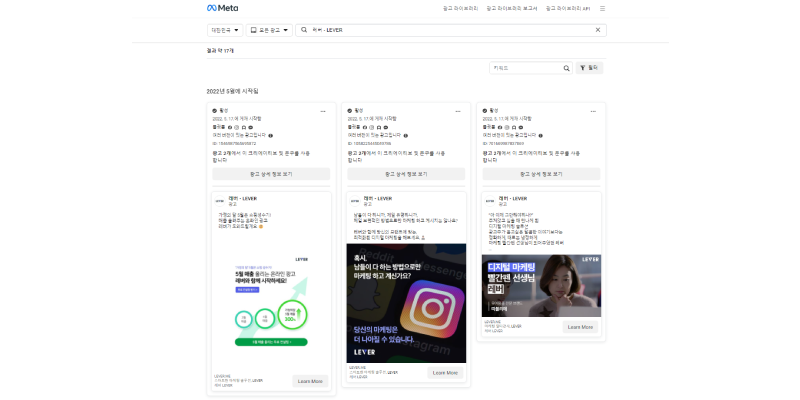
Task: Open three-dot menu on the green chart ad card
Action: 323,111
